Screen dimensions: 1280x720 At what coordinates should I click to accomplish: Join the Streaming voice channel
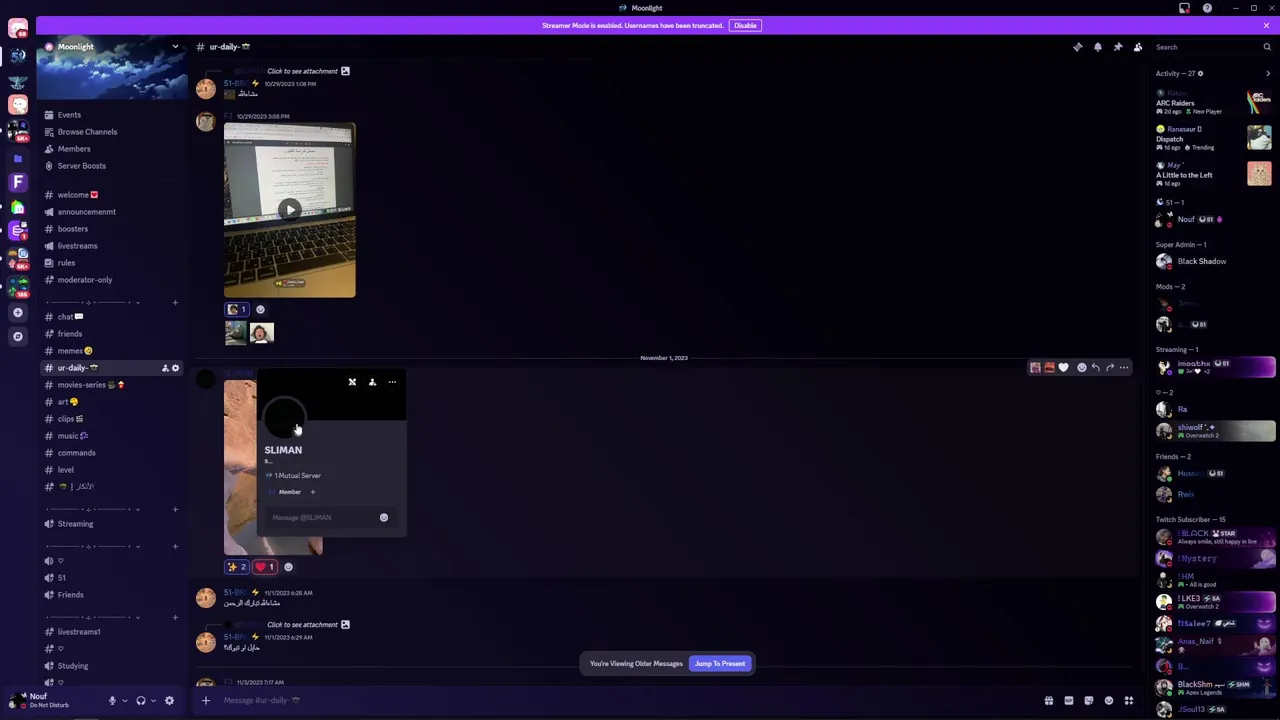pos(75,524)
